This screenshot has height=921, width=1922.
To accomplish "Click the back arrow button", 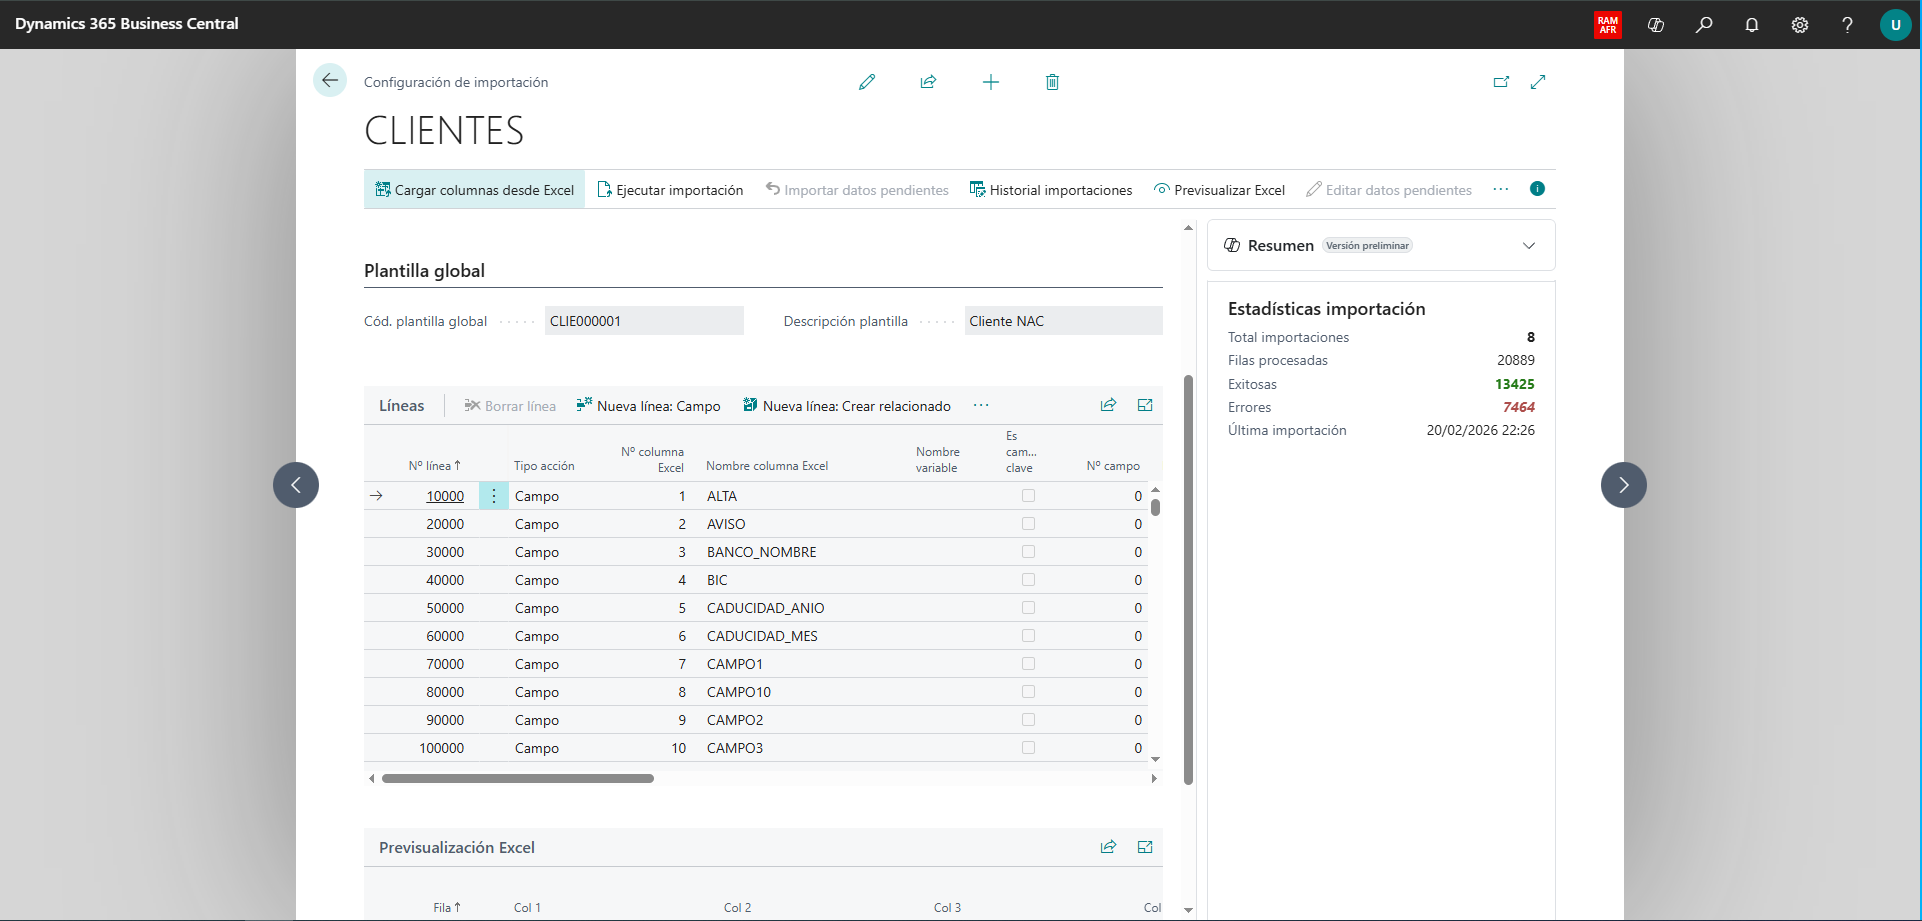I will pos(330,80).
